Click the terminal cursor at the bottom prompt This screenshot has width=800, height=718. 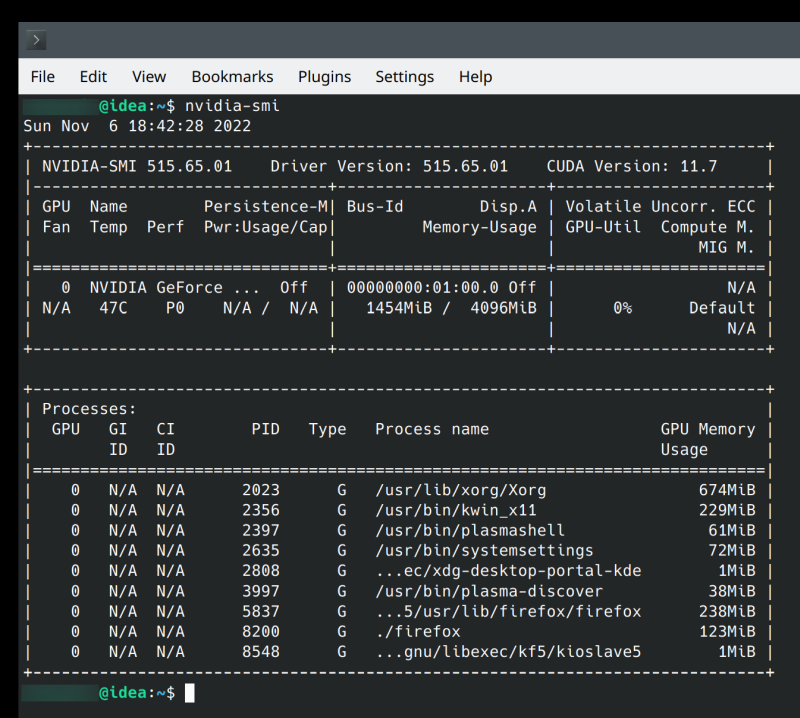point(190,693)
